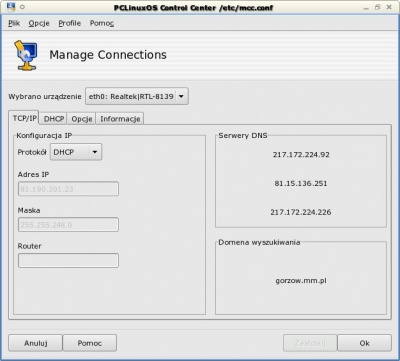Maximize the Control Center window
400x361 pixels.
pyautogui.click(x=378, y=7)
